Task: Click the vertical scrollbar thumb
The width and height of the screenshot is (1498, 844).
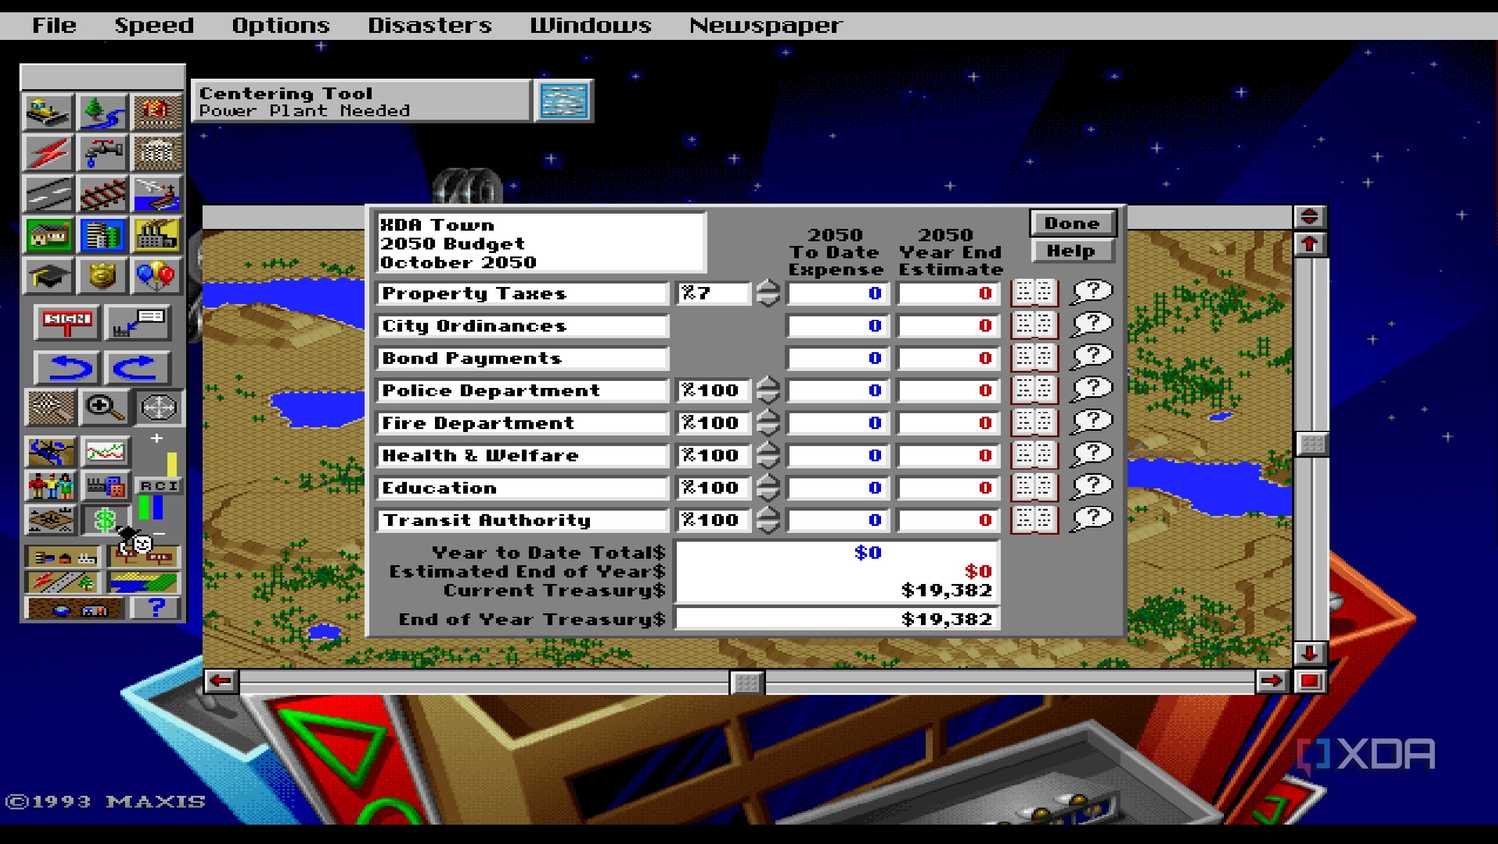Action: (1311, 444)
